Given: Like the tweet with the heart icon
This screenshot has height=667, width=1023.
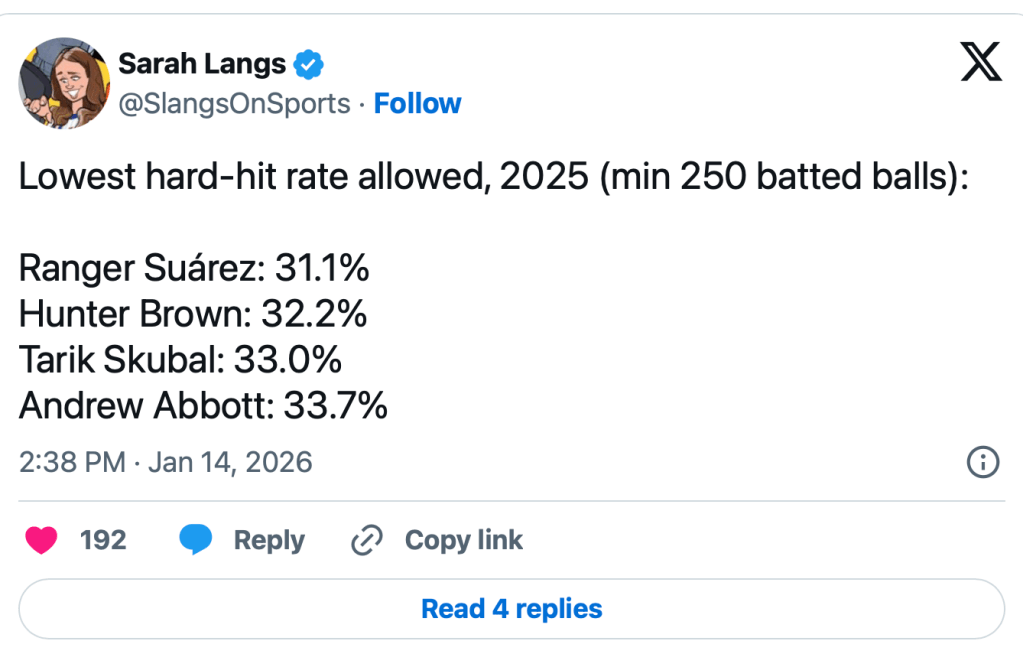Looking at the screenshot, I should click(x=41, y=540).
